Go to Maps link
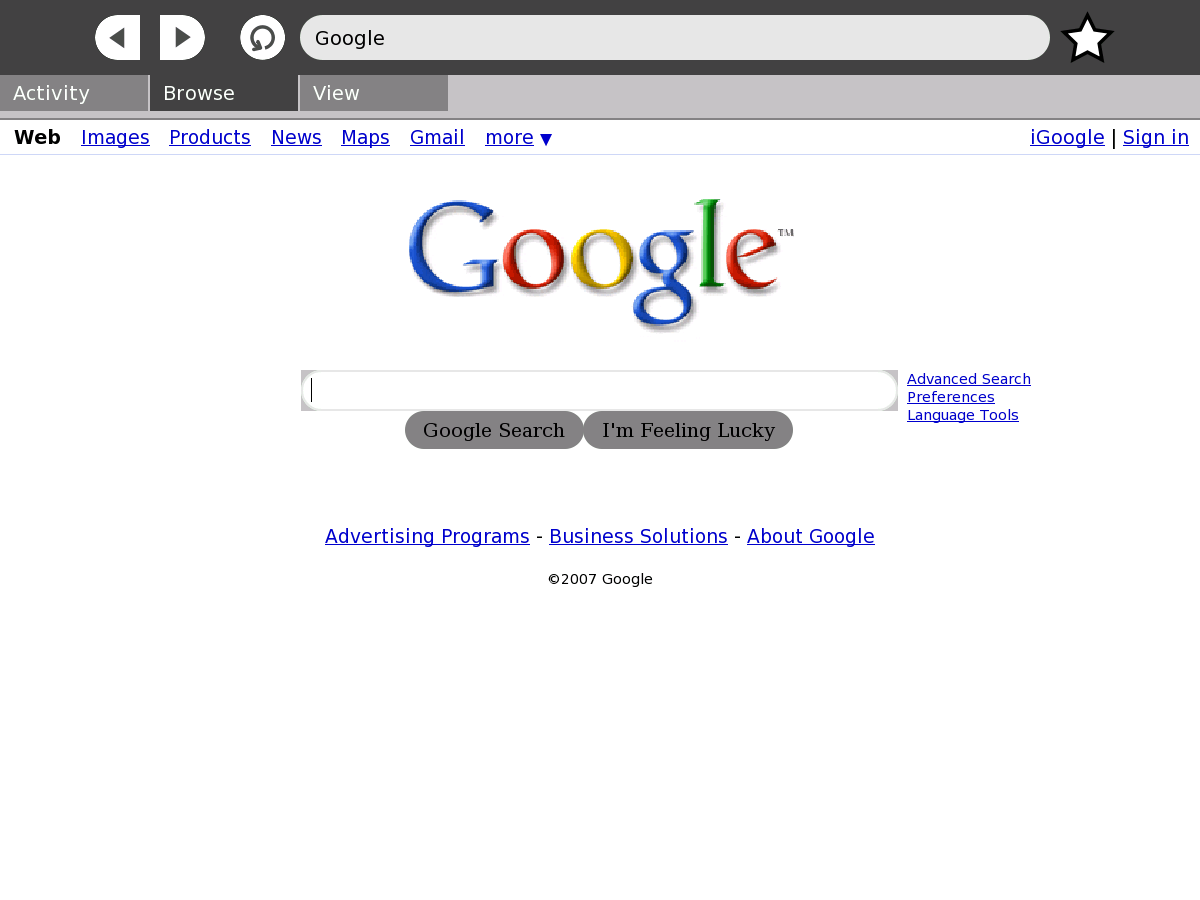Screen dimensions: 1200x900 tap(365, 137)
